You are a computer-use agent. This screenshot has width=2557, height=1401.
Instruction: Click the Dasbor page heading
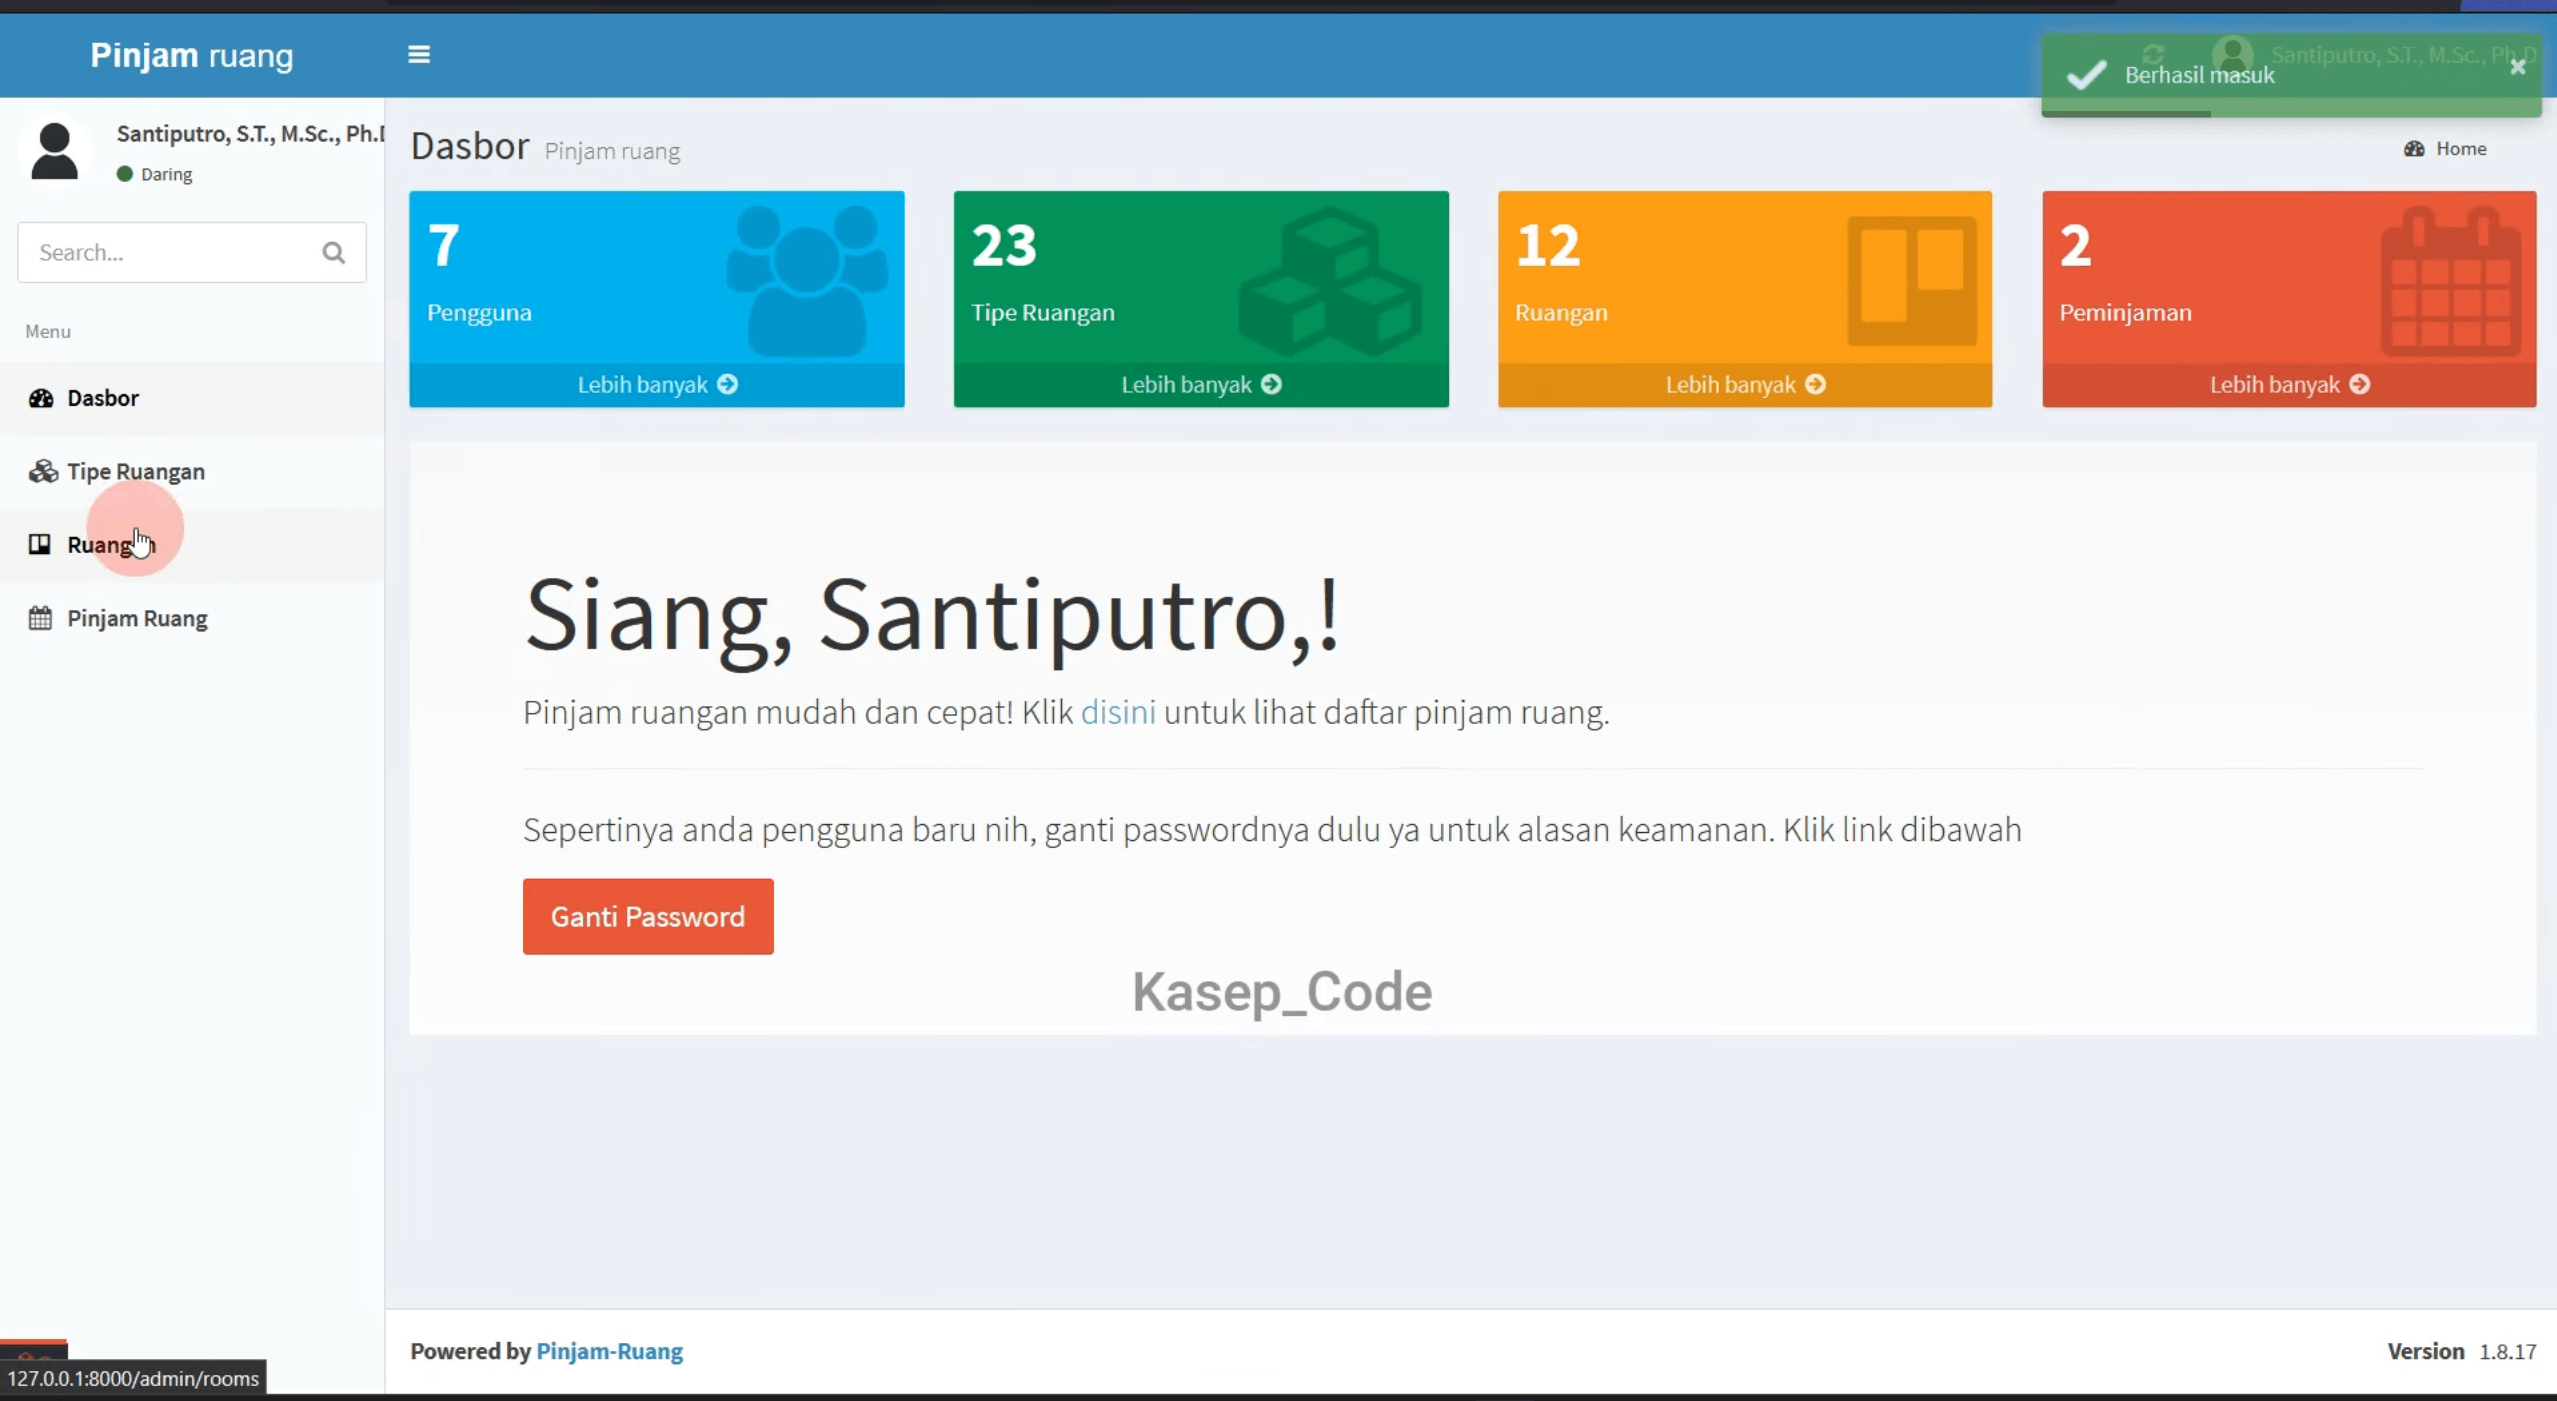click(470, 146)
